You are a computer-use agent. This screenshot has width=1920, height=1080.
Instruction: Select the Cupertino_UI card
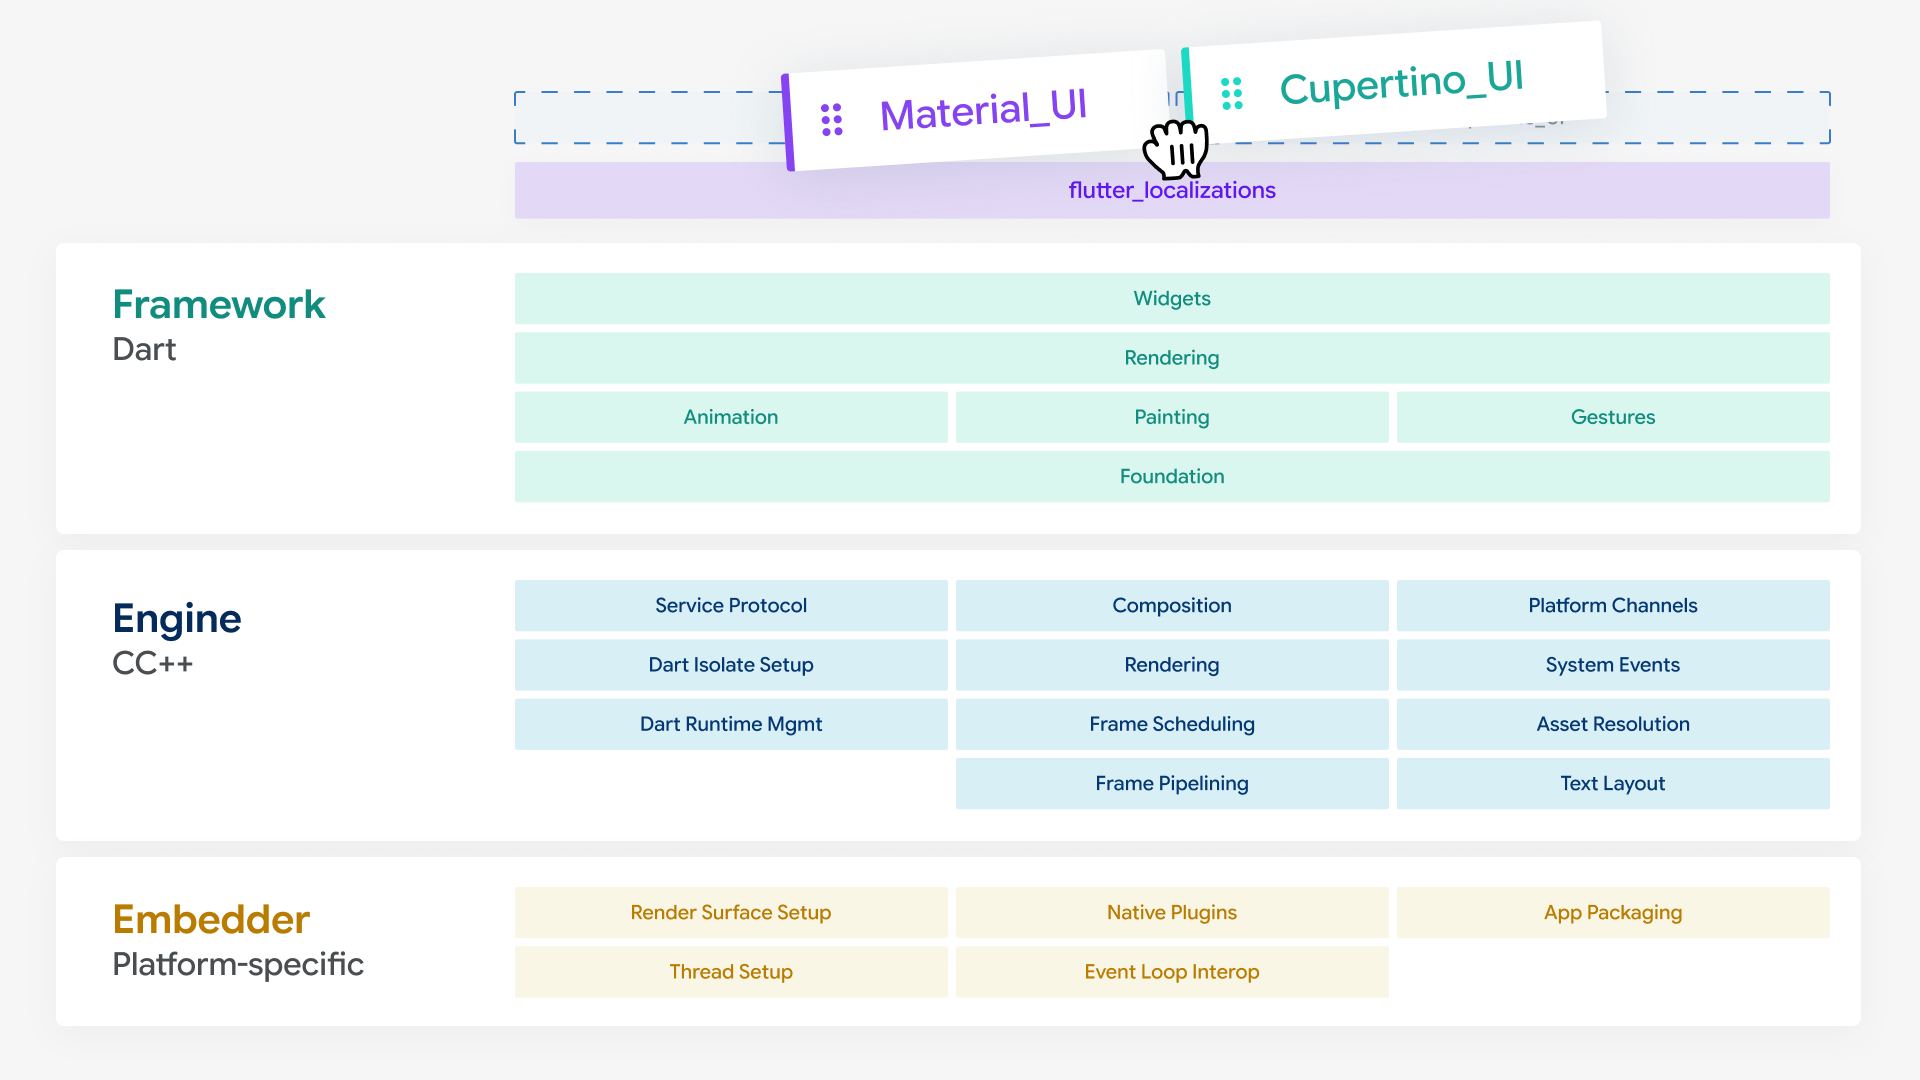click(1394, 83)
